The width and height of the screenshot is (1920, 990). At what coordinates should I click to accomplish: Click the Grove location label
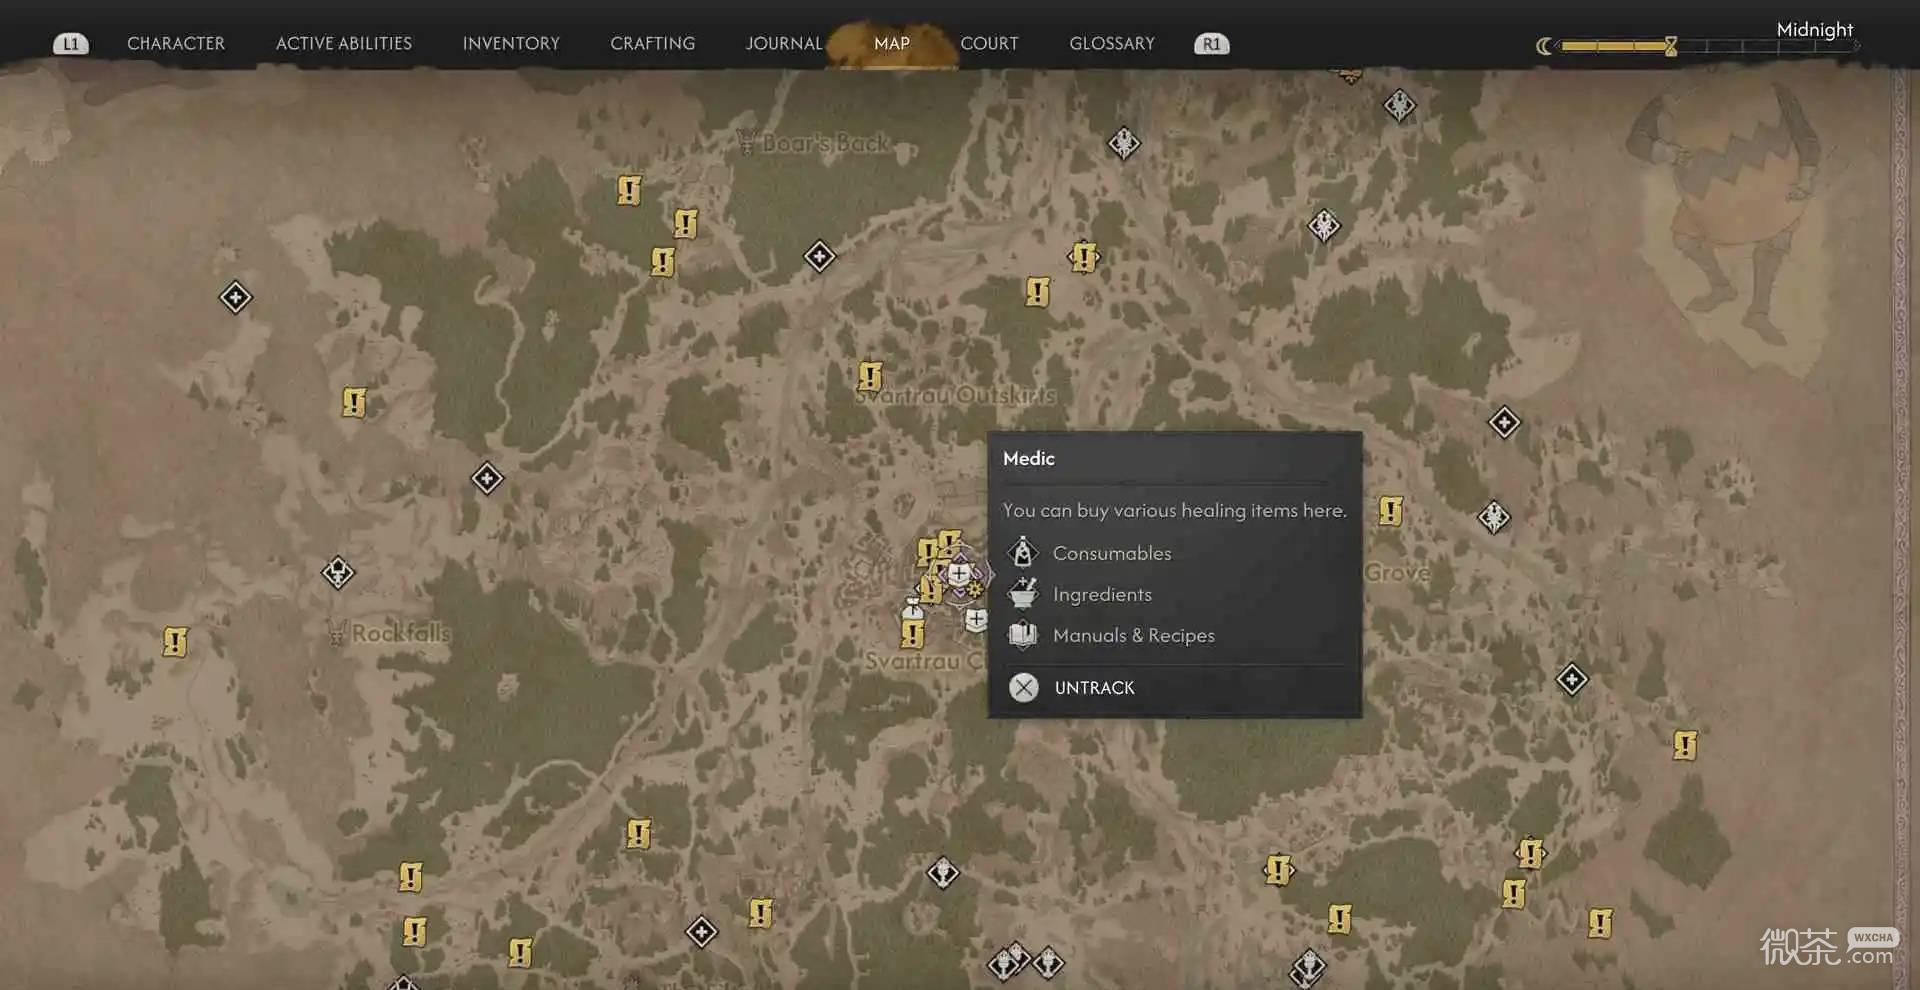coord(1397,573)
